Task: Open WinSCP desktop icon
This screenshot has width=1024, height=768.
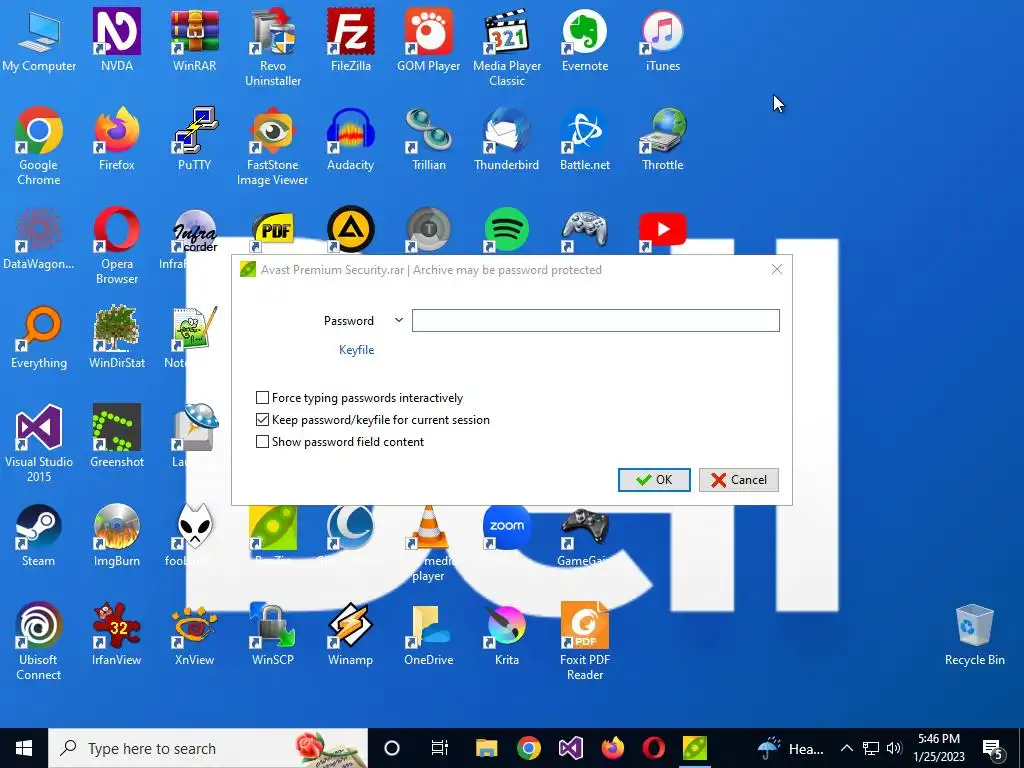Action: pyautogui.click(x=273, y=634)
